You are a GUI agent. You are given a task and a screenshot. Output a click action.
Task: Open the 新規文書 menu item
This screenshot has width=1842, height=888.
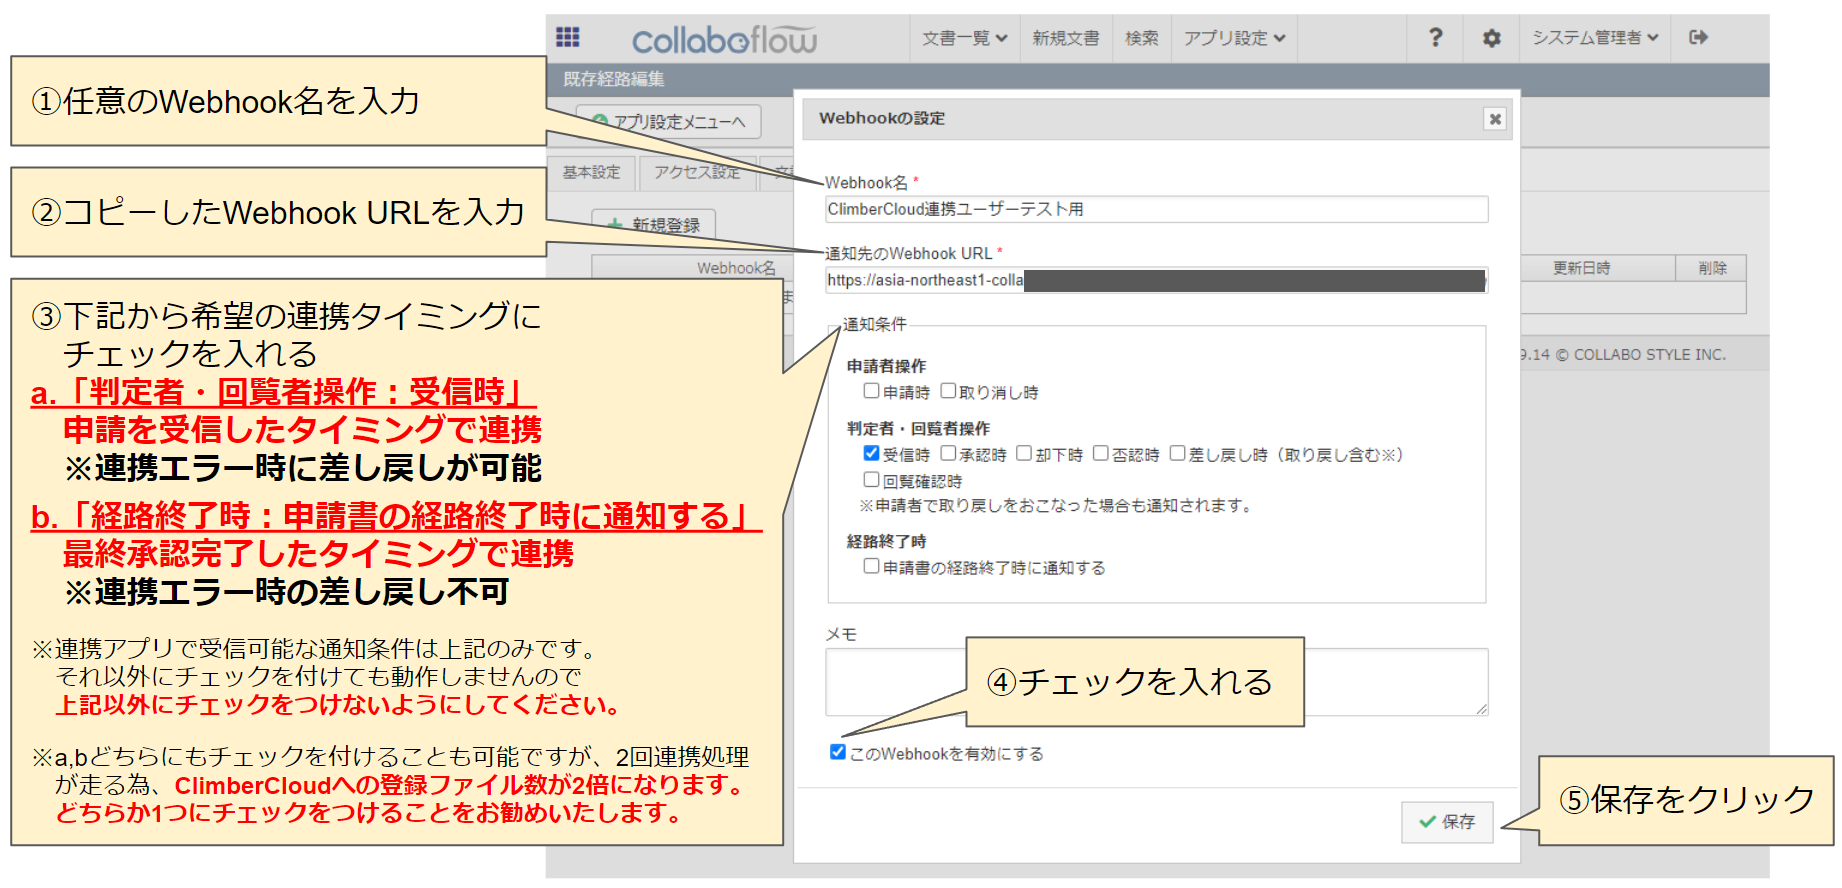click(1066, 38)
